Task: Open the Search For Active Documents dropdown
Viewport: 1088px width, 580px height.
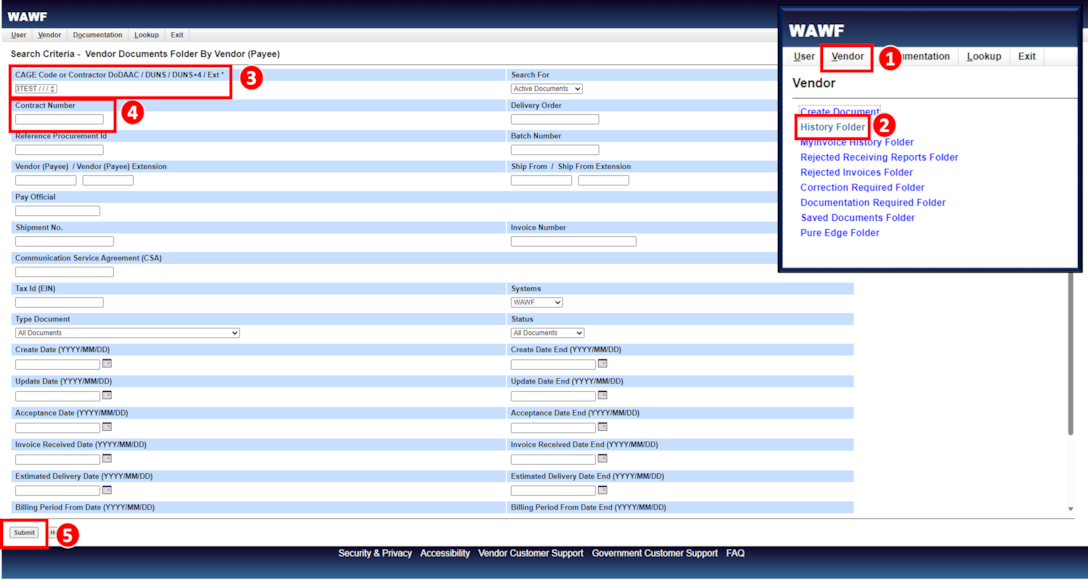Action: pyautogui.click(x=547, y=89)
